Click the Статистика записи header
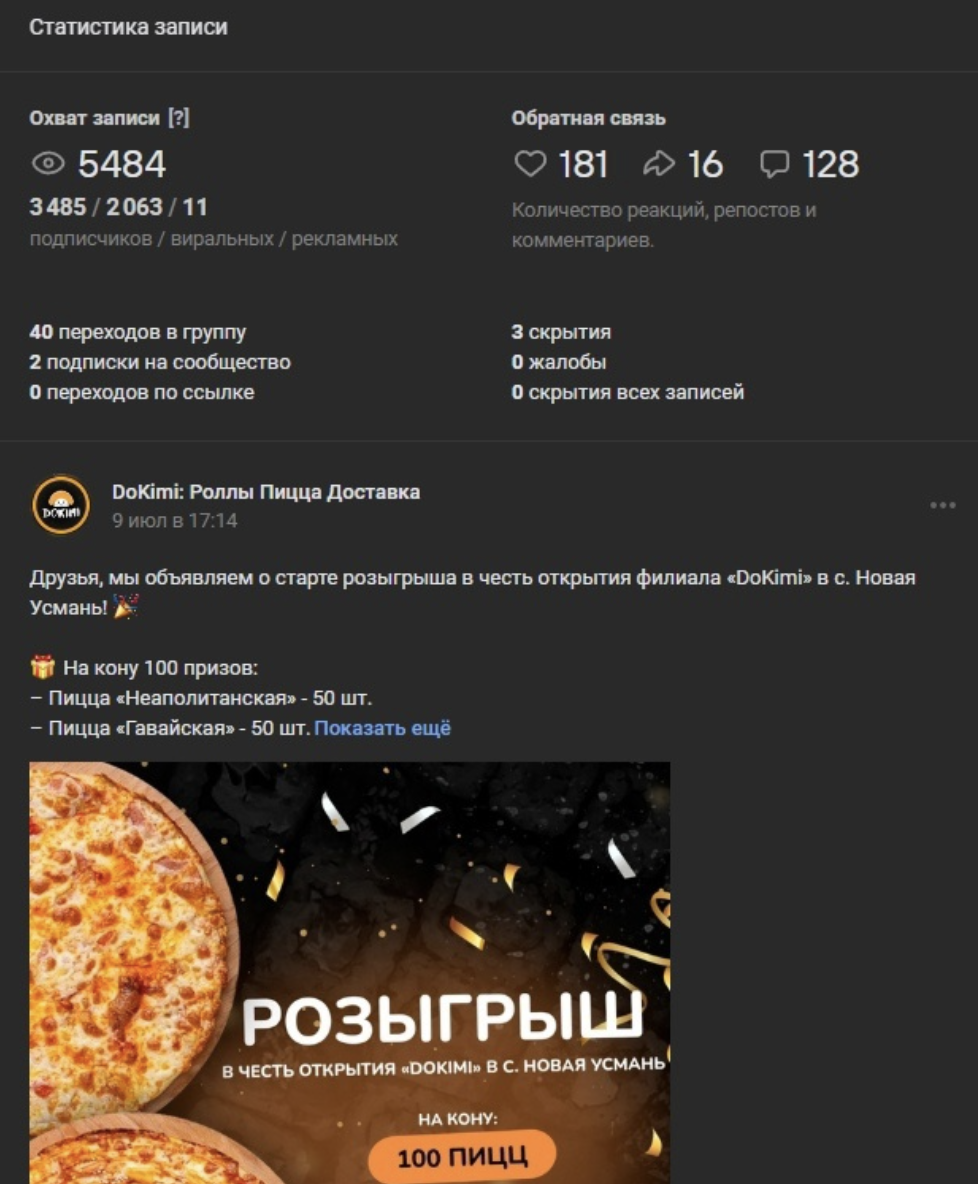Viewport: 978px width, 1184px height. [x=128, y=27]
